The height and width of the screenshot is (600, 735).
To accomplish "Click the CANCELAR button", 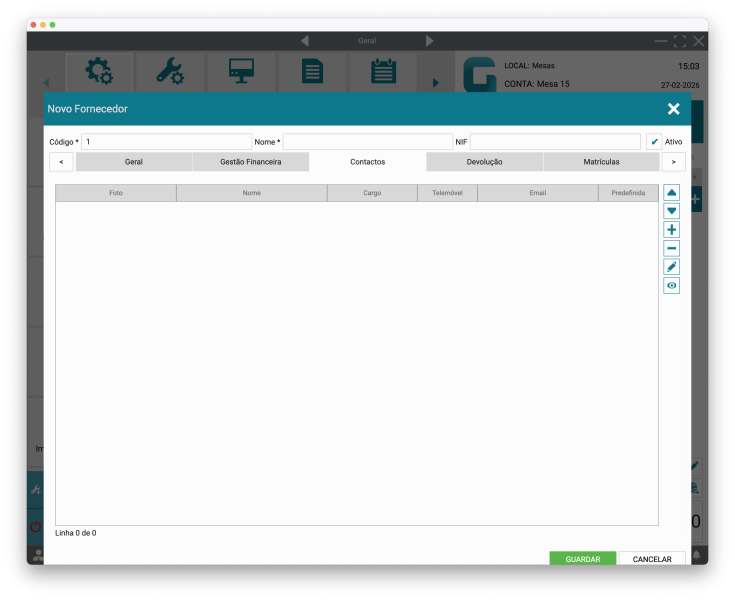I will point(652,559).
